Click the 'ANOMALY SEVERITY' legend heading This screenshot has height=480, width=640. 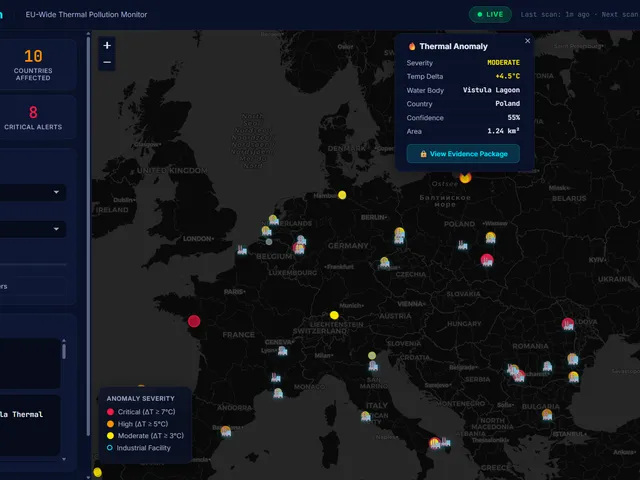tap(140, 398)
